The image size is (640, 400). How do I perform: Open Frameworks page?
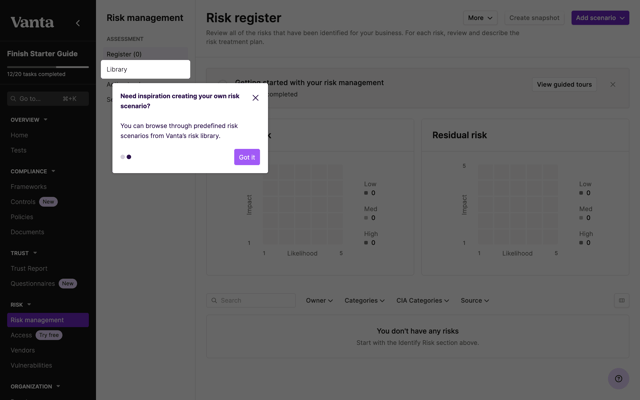click(29, 187)
